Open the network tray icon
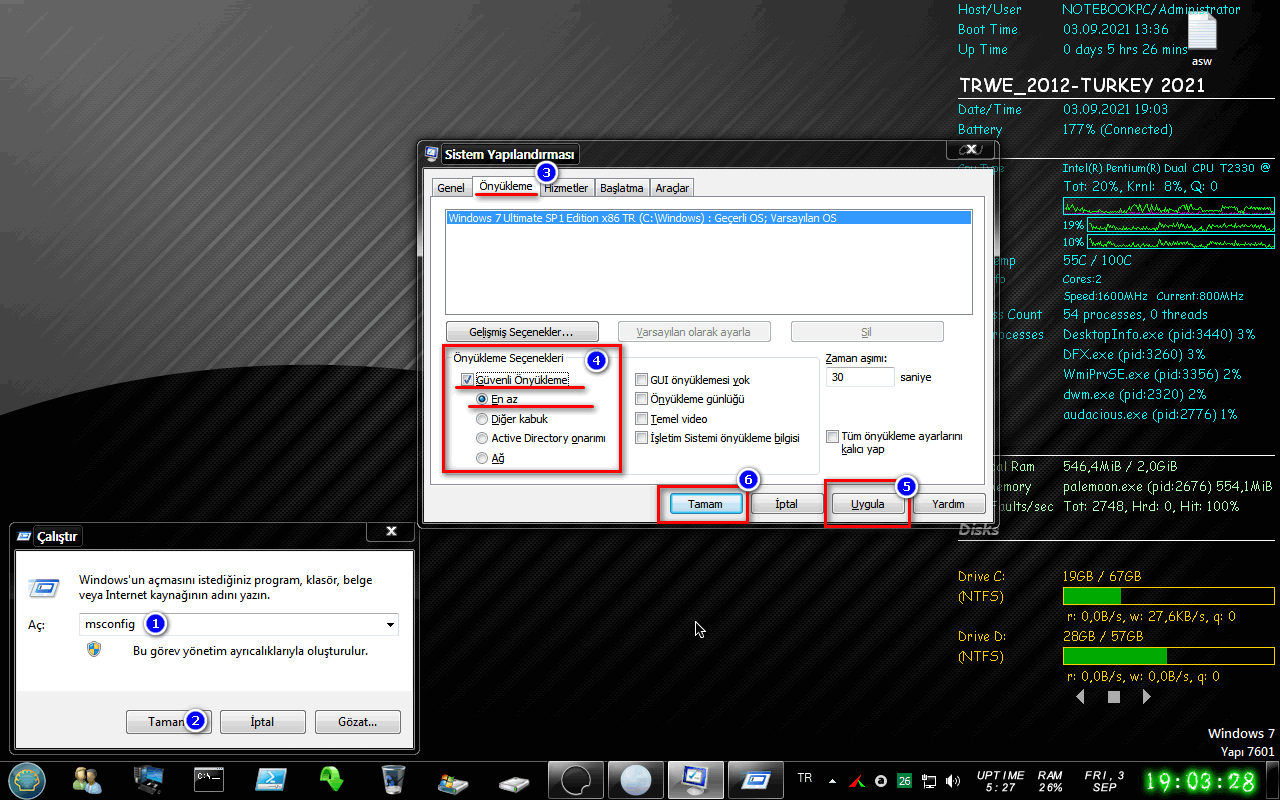Viewport: 1280px width, 800px height. [929, 780]
